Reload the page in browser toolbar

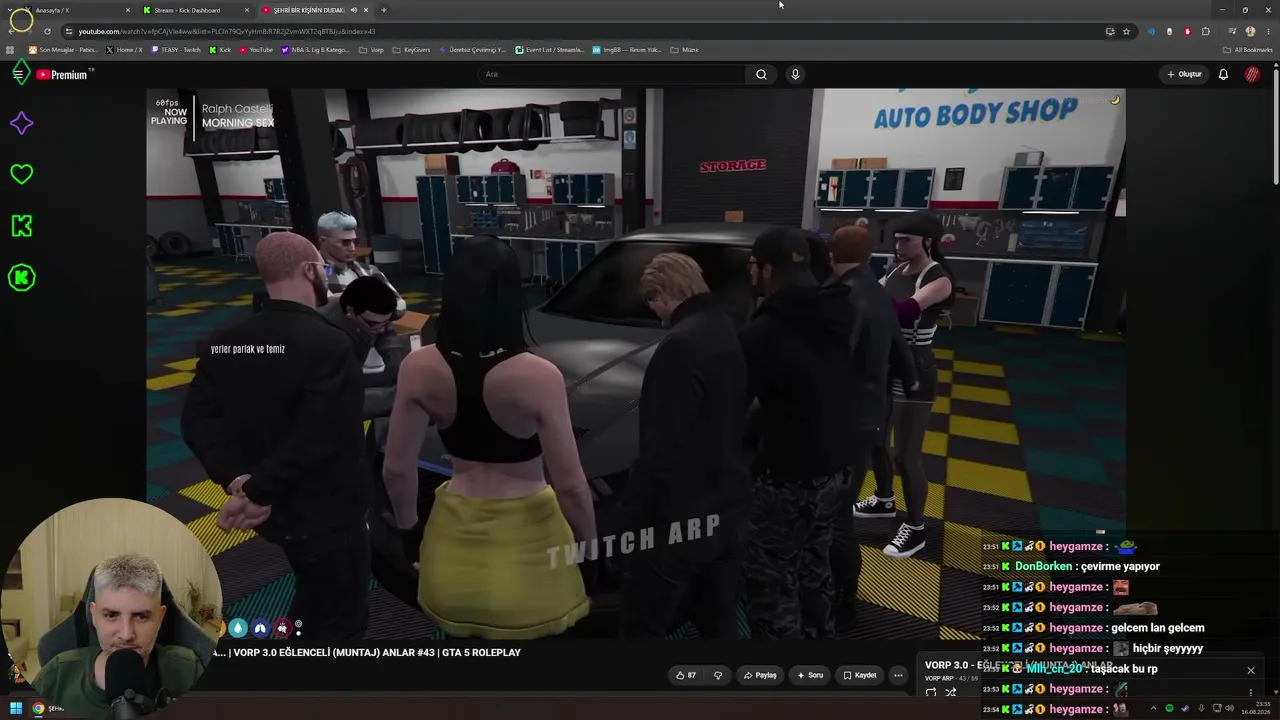(47, 31)
